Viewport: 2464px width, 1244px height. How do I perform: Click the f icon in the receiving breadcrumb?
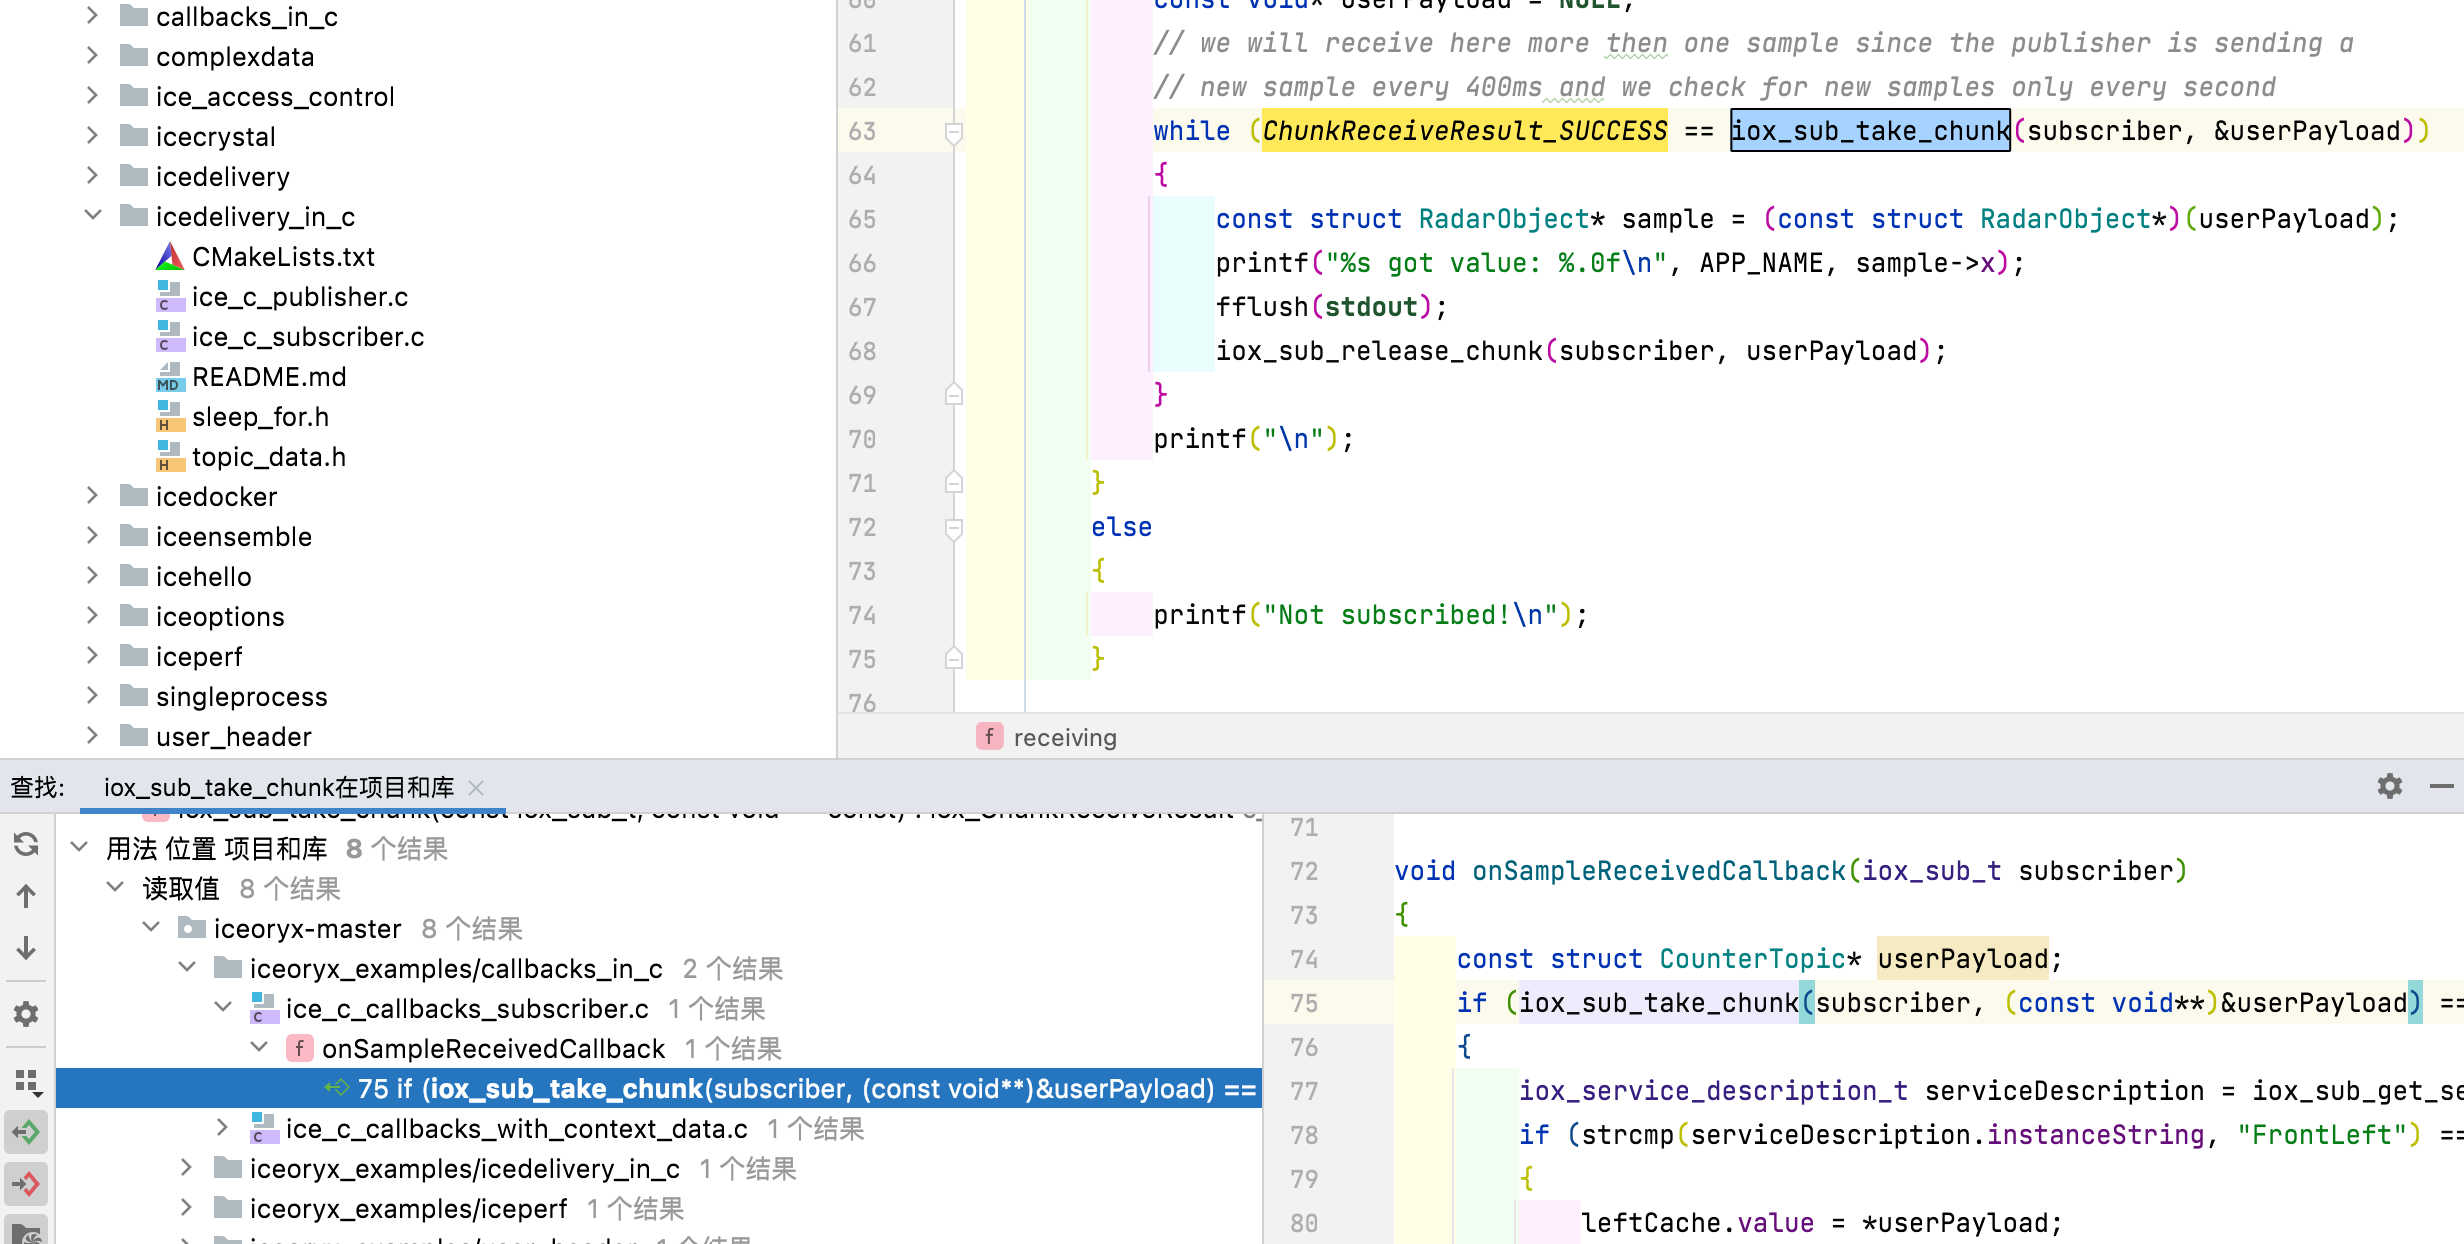point(989,736)
